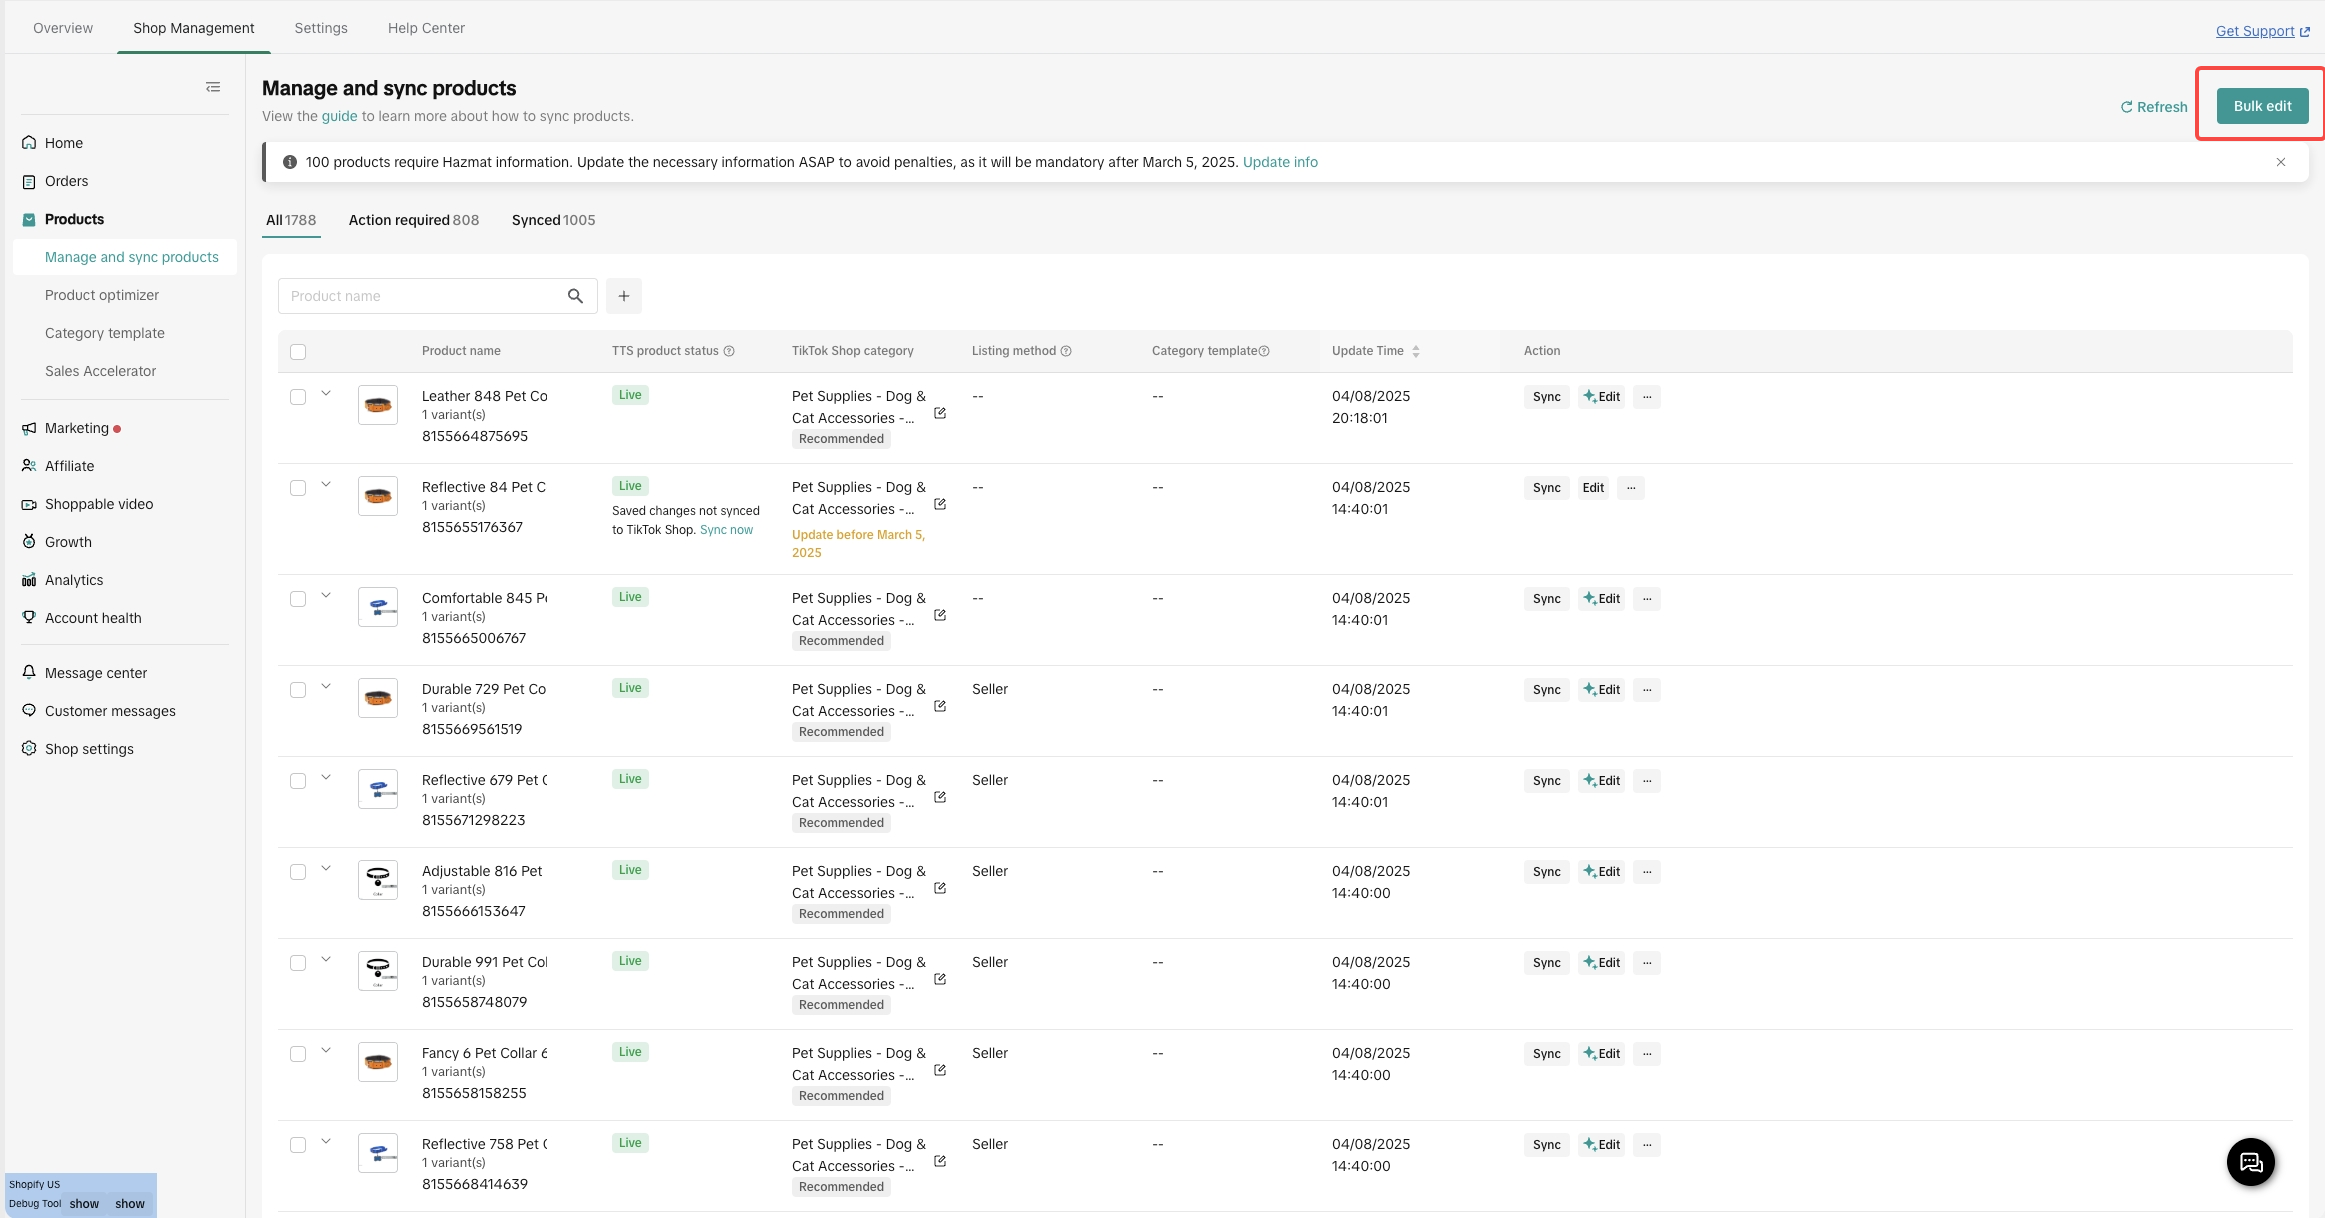The image size is (2325, 1218).
Task: Click the Bulk edit button
Action: [x=2262, y=106]
